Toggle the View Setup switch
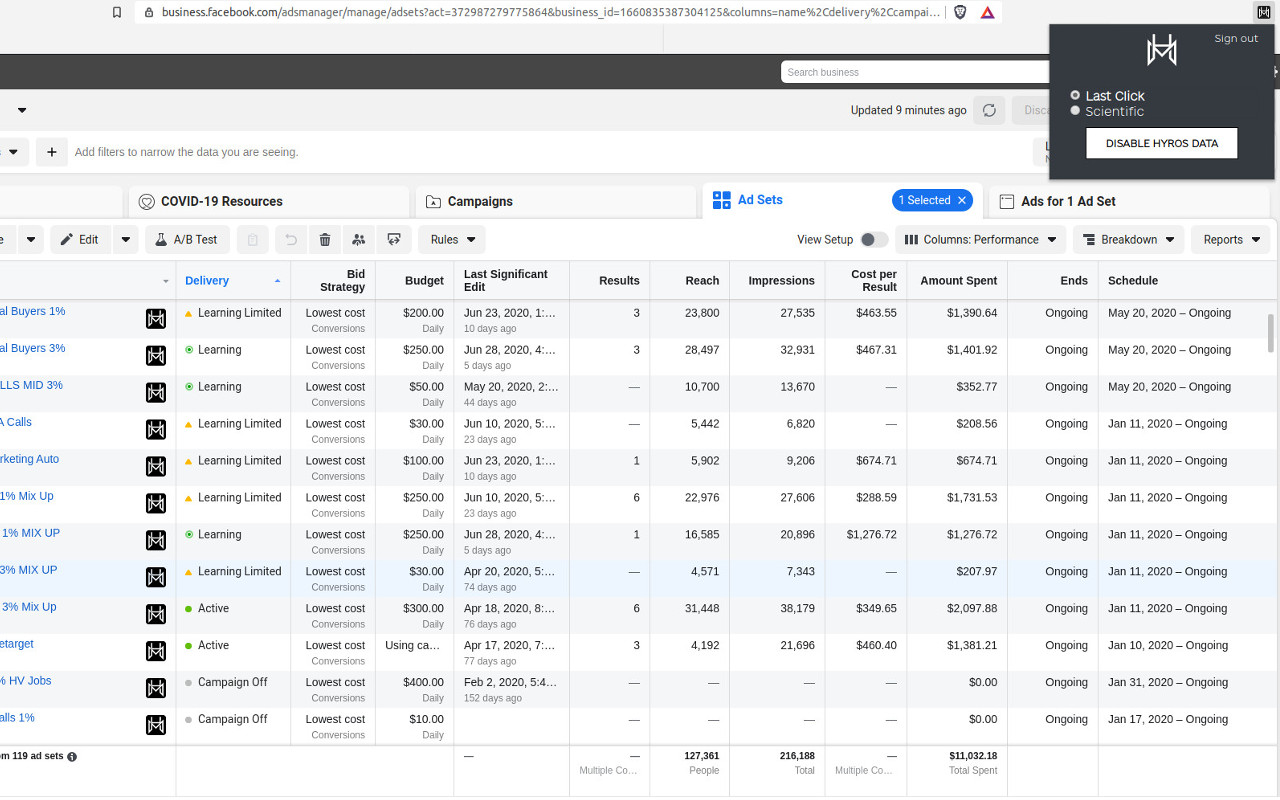The width and height of the screenshot is (1280, 800). click(x=873, y=240)
